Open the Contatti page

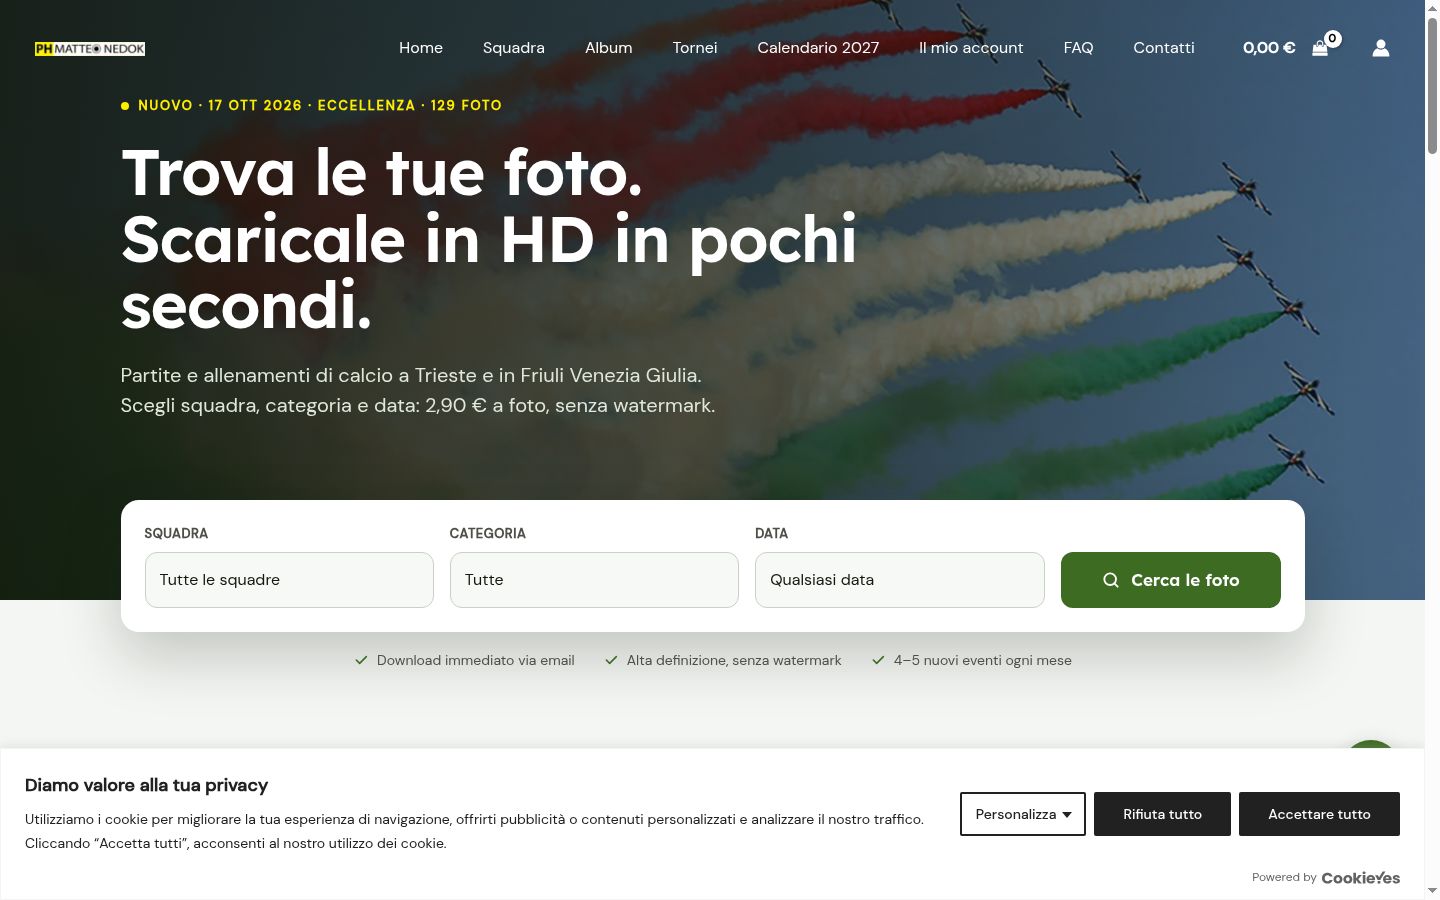click(x=1164, y=48)
